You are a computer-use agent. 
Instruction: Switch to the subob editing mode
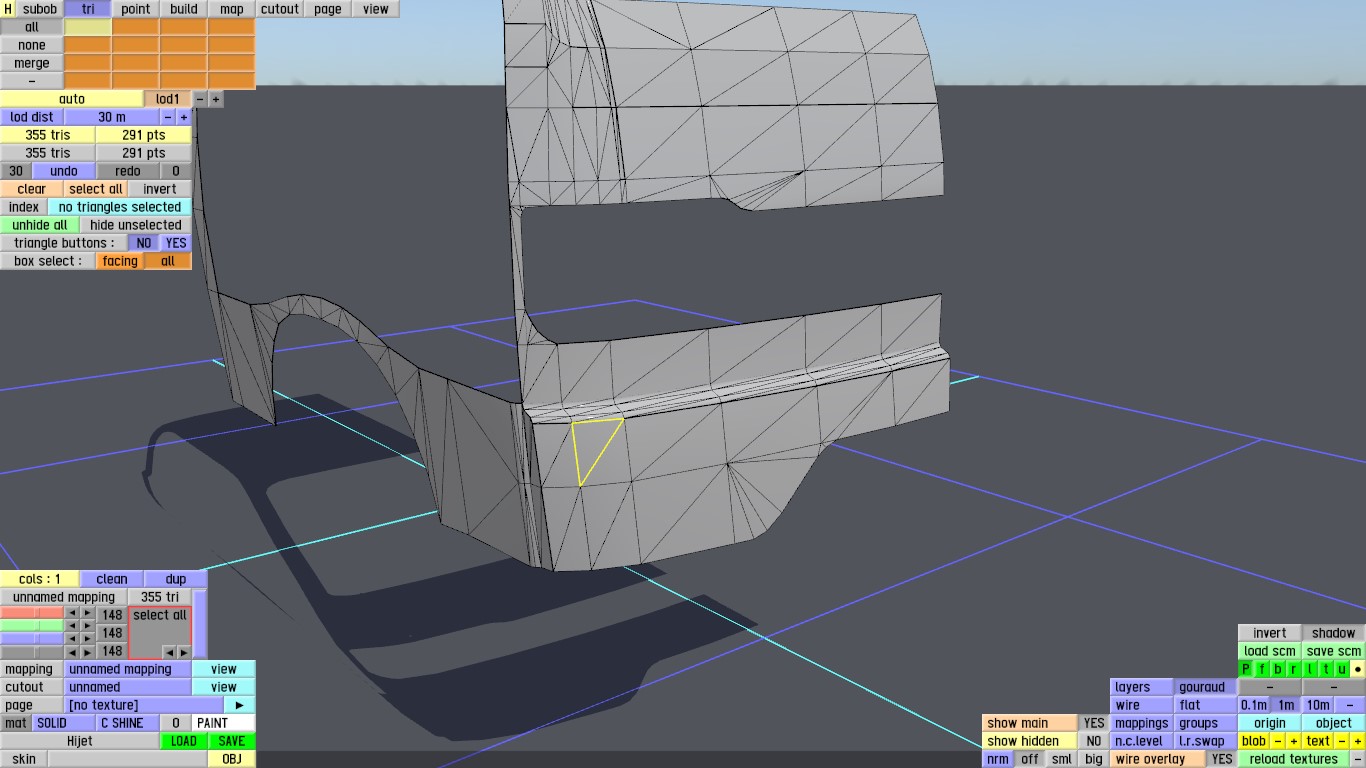pos(40,9)
